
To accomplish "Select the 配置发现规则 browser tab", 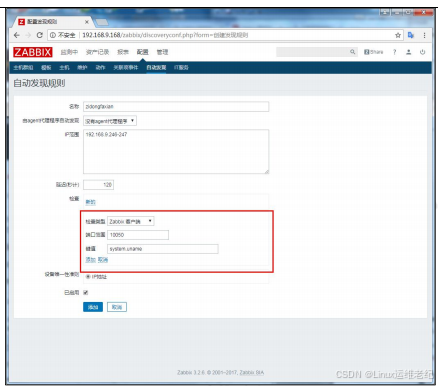I will click(53, 22).
